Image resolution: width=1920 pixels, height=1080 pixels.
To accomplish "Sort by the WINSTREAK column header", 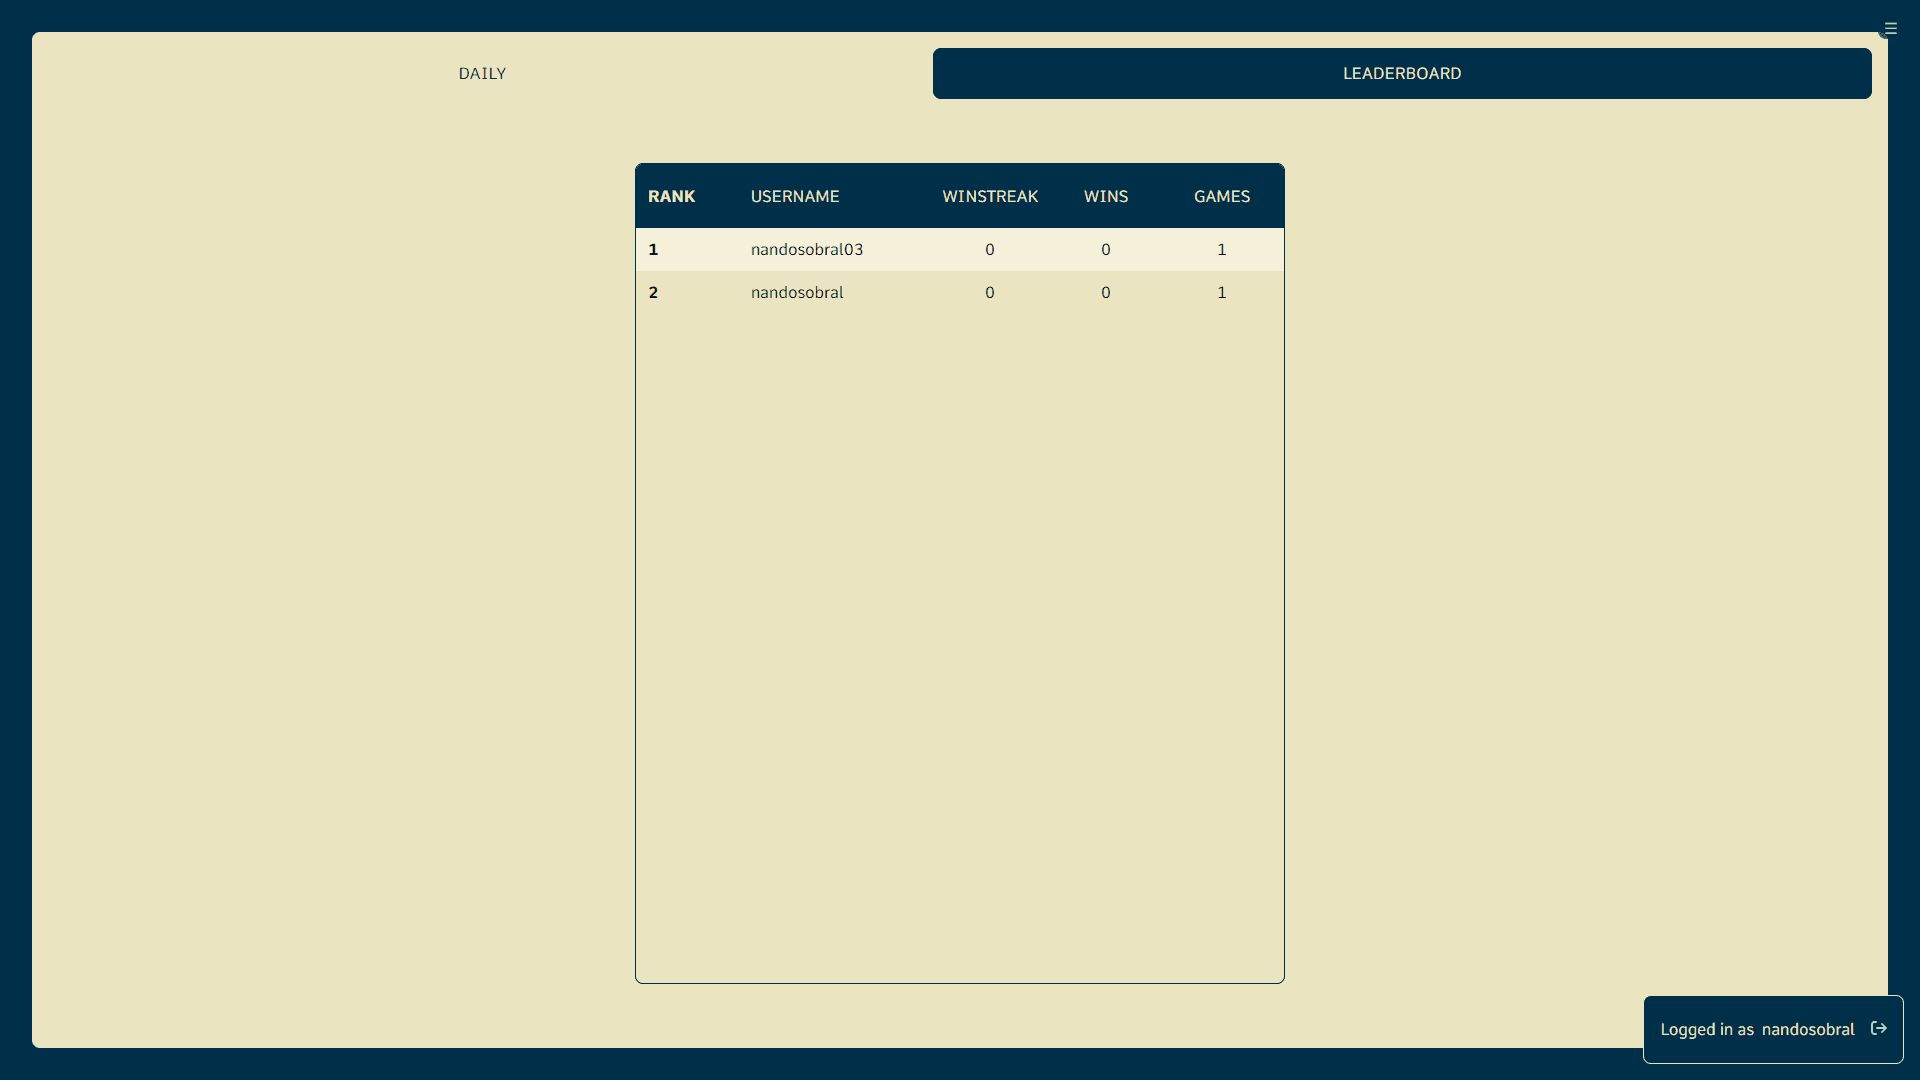I will pyautogui.click(x=990, y=196).
